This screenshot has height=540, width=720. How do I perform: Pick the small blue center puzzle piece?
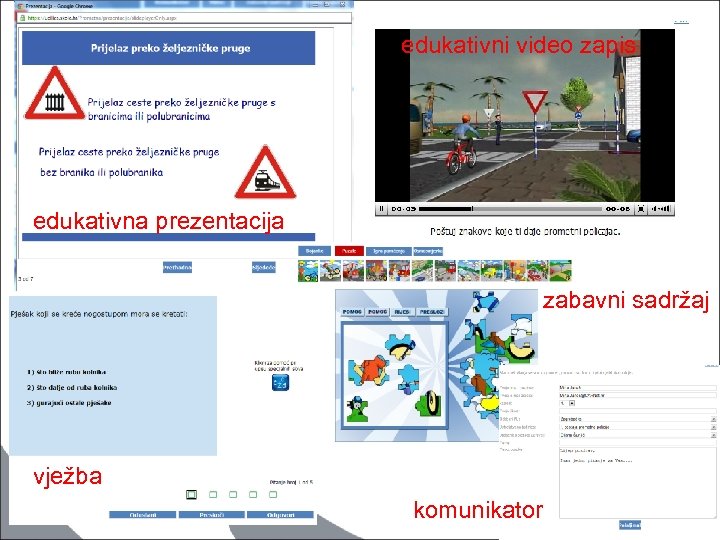tap(408, 378)
